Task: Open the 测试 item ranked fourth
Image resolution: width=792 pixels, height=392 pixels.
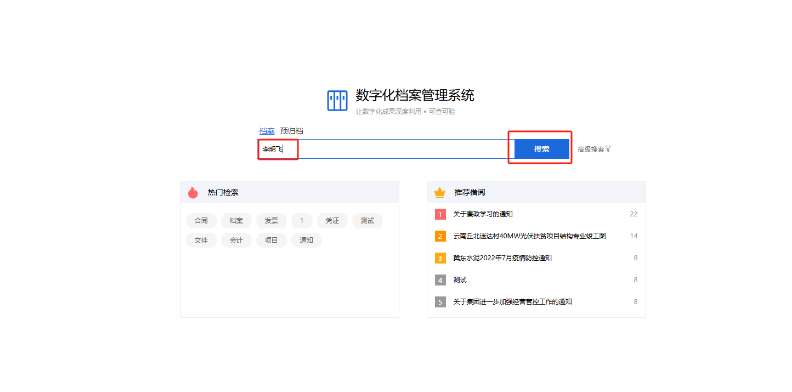Action: tap(460, 280)
